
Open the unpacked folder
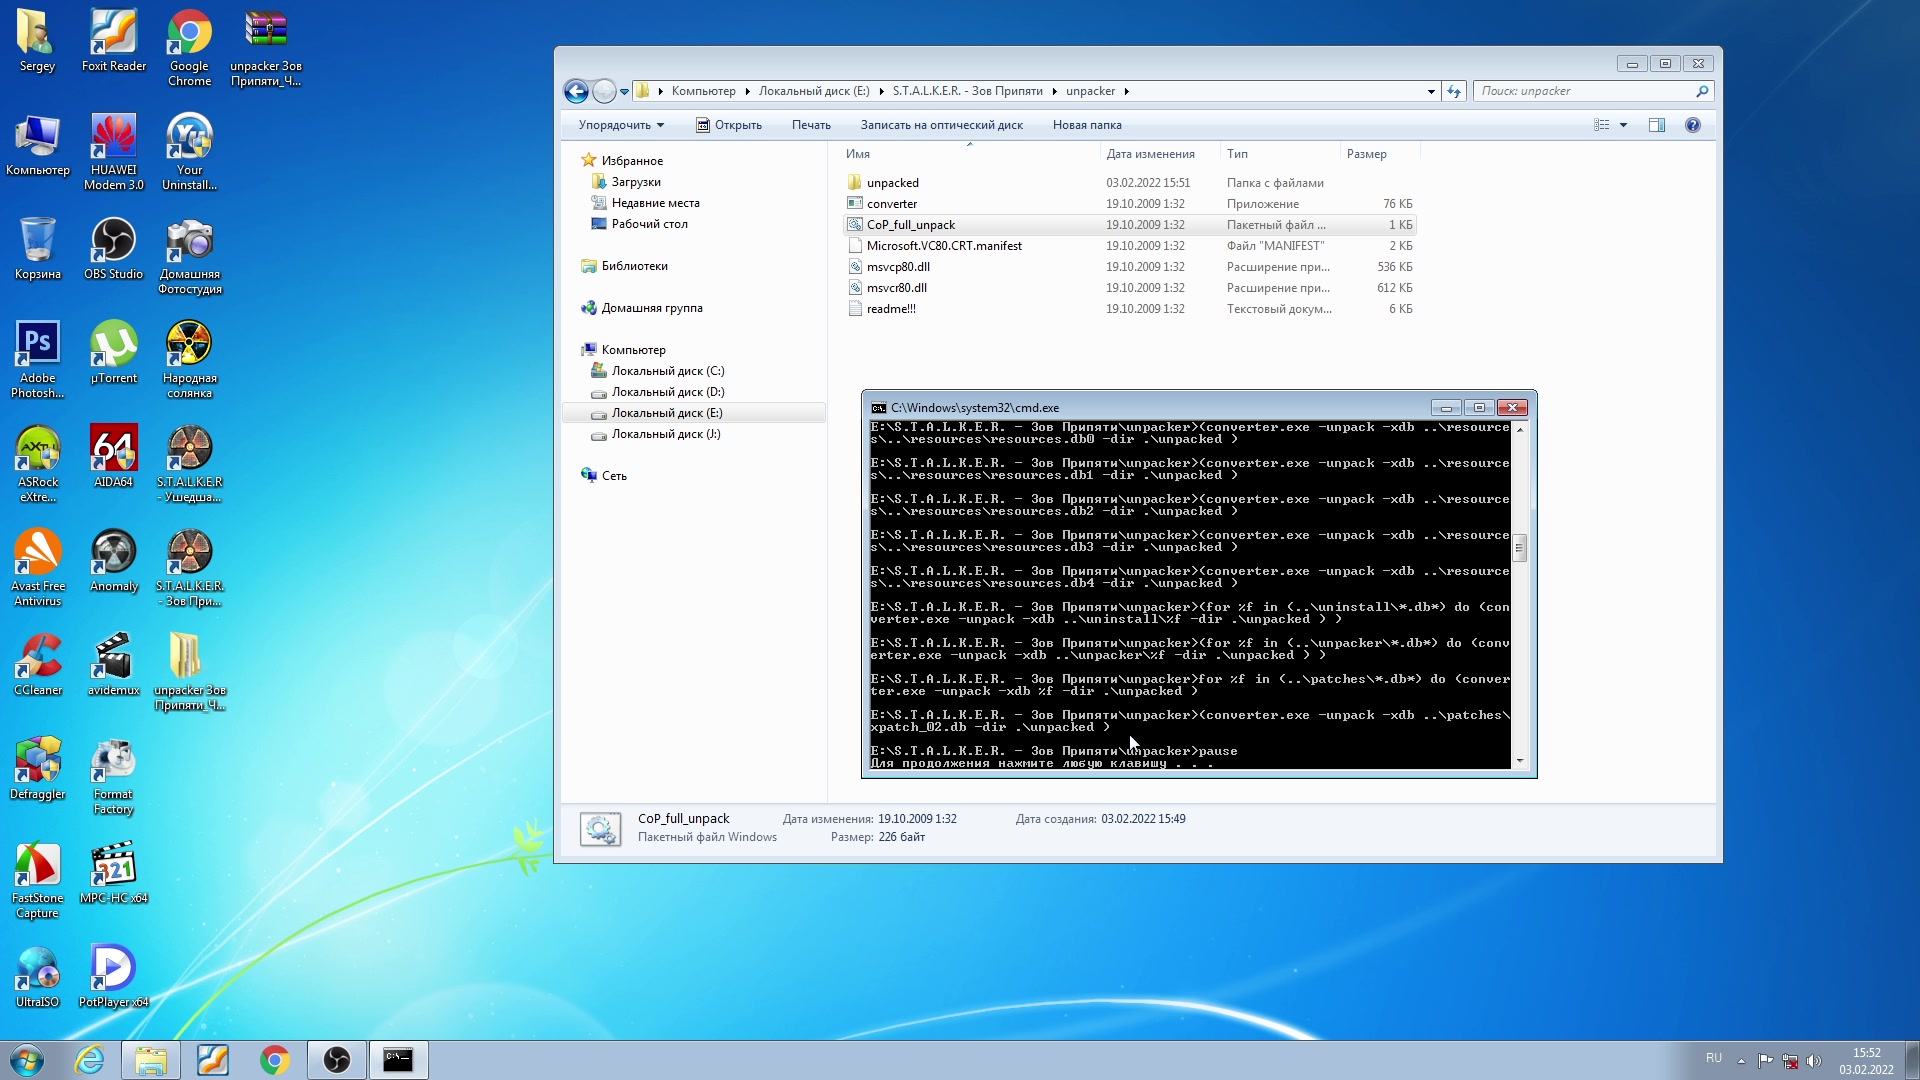click(x=891, y=182)
